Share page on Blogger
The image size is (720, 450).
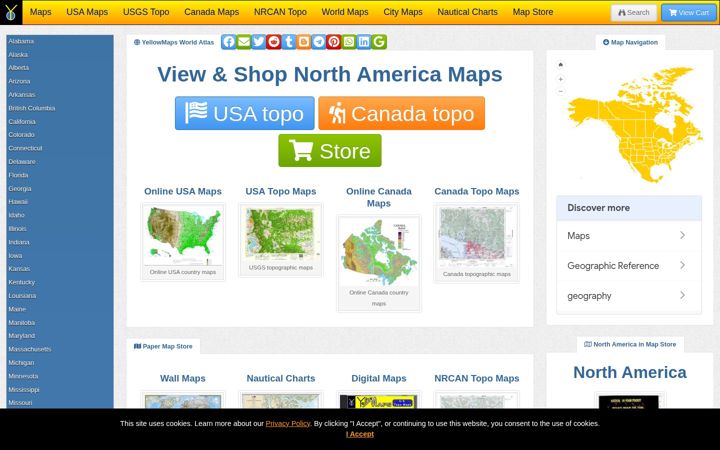pos(304,42)
